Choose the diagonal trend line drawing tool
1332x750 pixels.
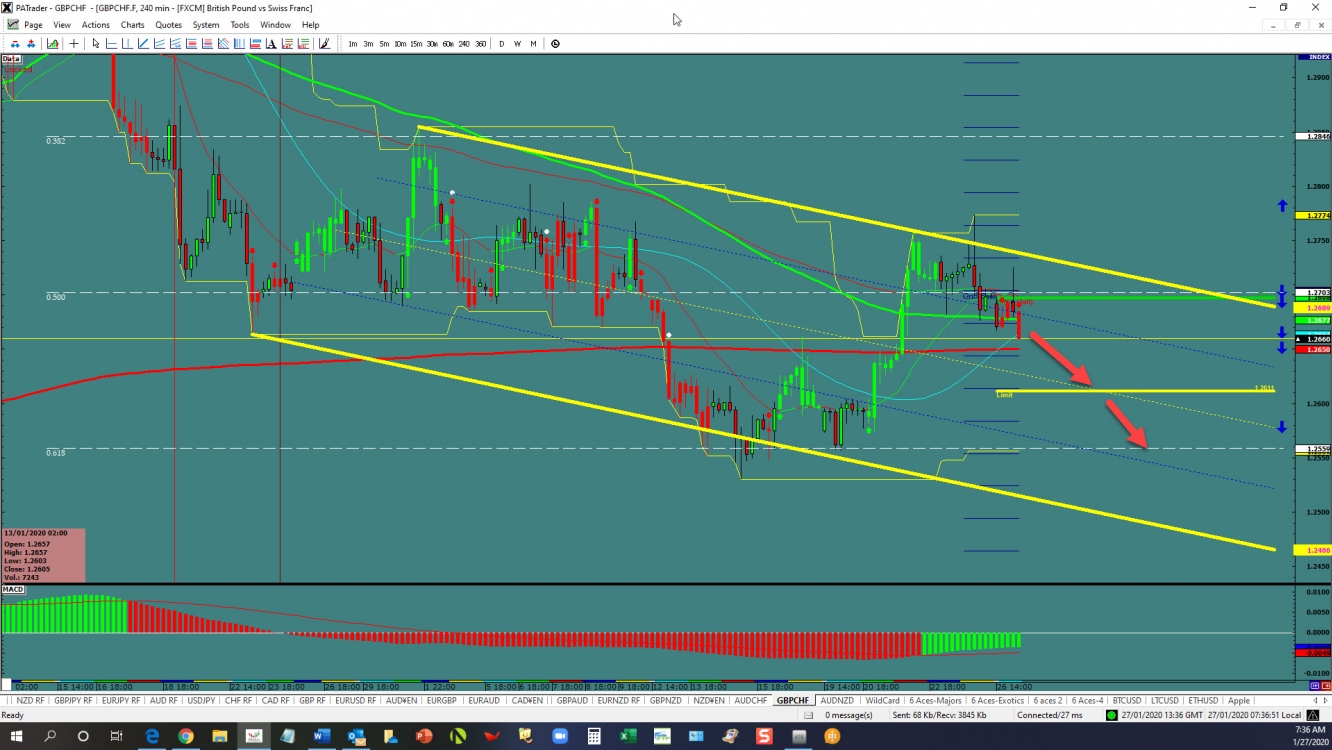tap(143, 43)
